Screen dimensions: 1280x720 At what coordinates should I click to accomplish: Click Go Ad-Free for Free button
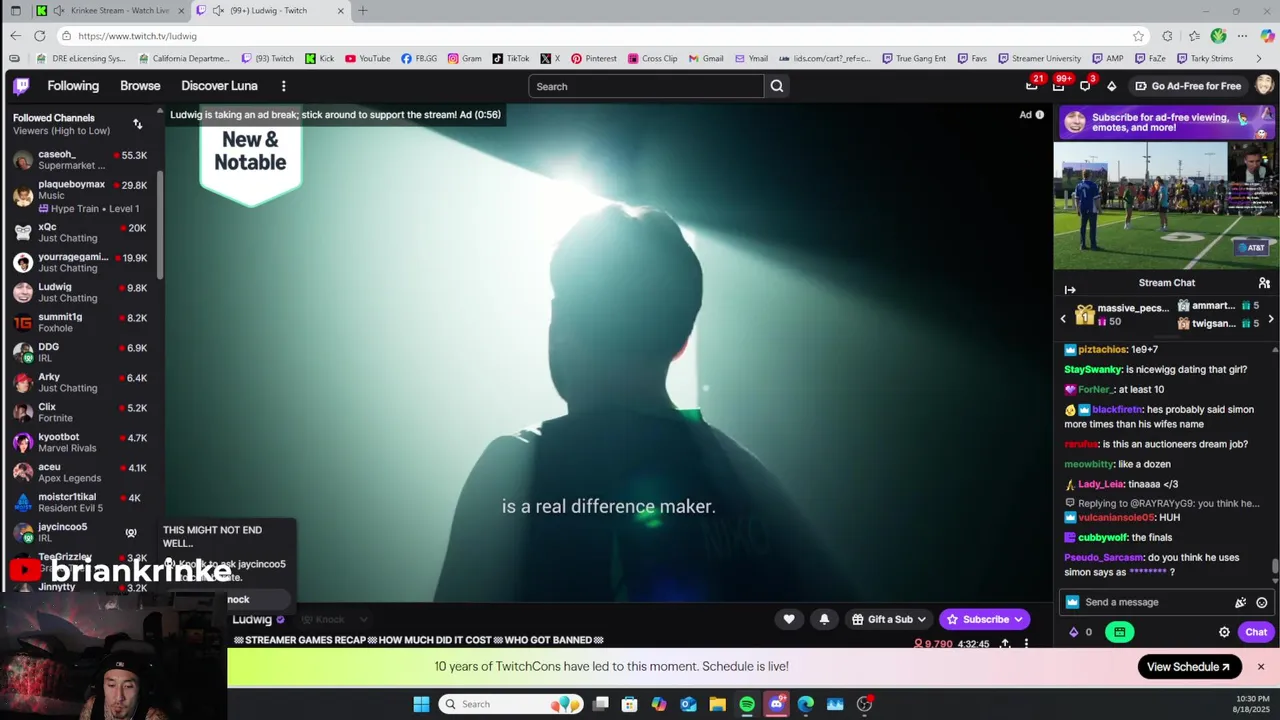click(x=1188, y=86)
